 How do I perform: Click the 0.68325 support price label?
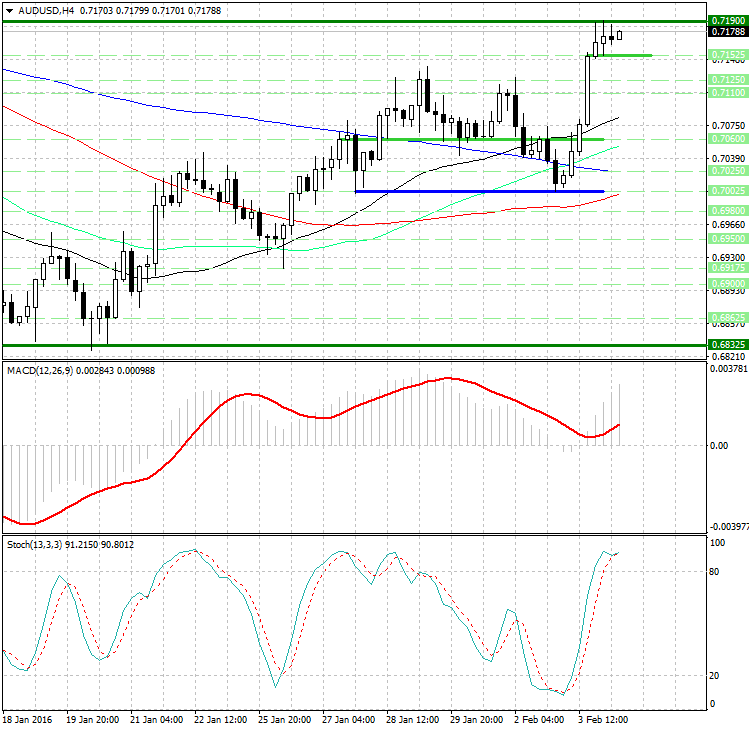point(726,344)
